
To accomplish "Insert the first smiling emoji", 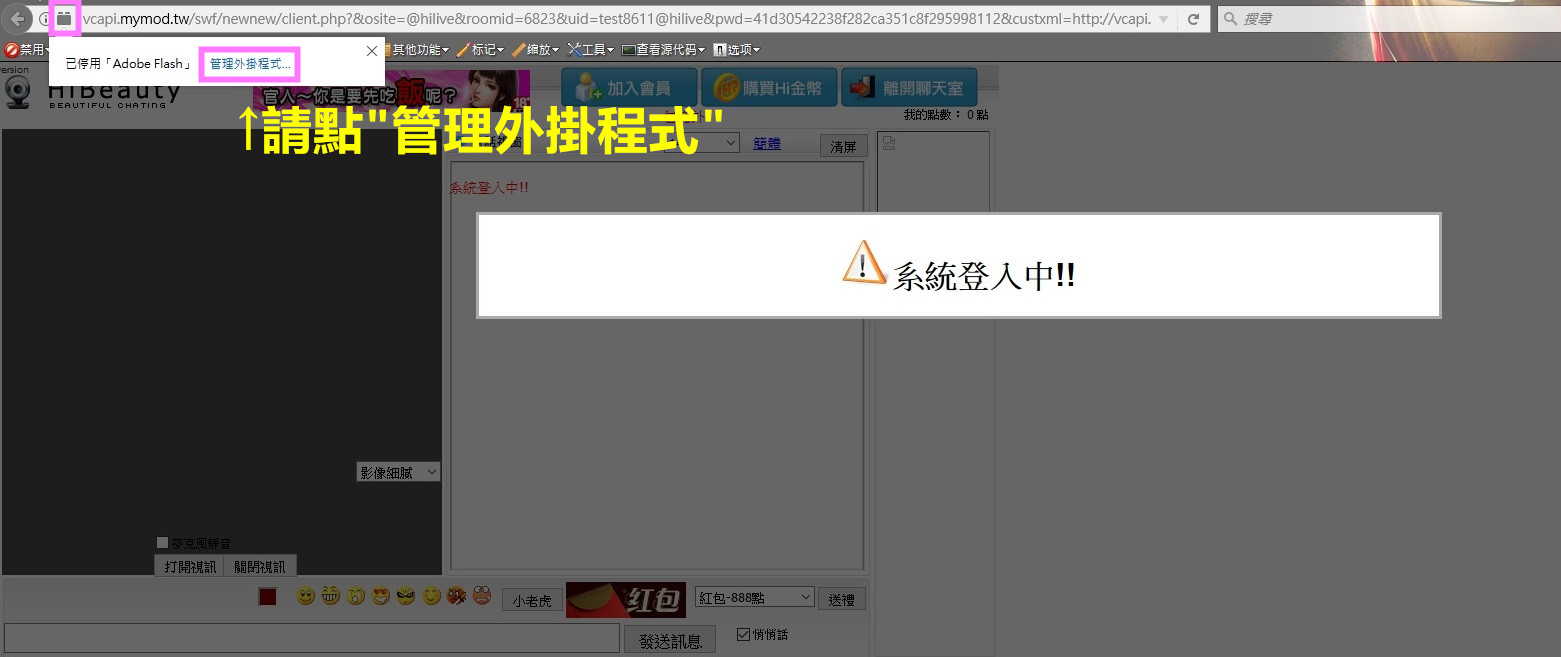I will [305, 597].
